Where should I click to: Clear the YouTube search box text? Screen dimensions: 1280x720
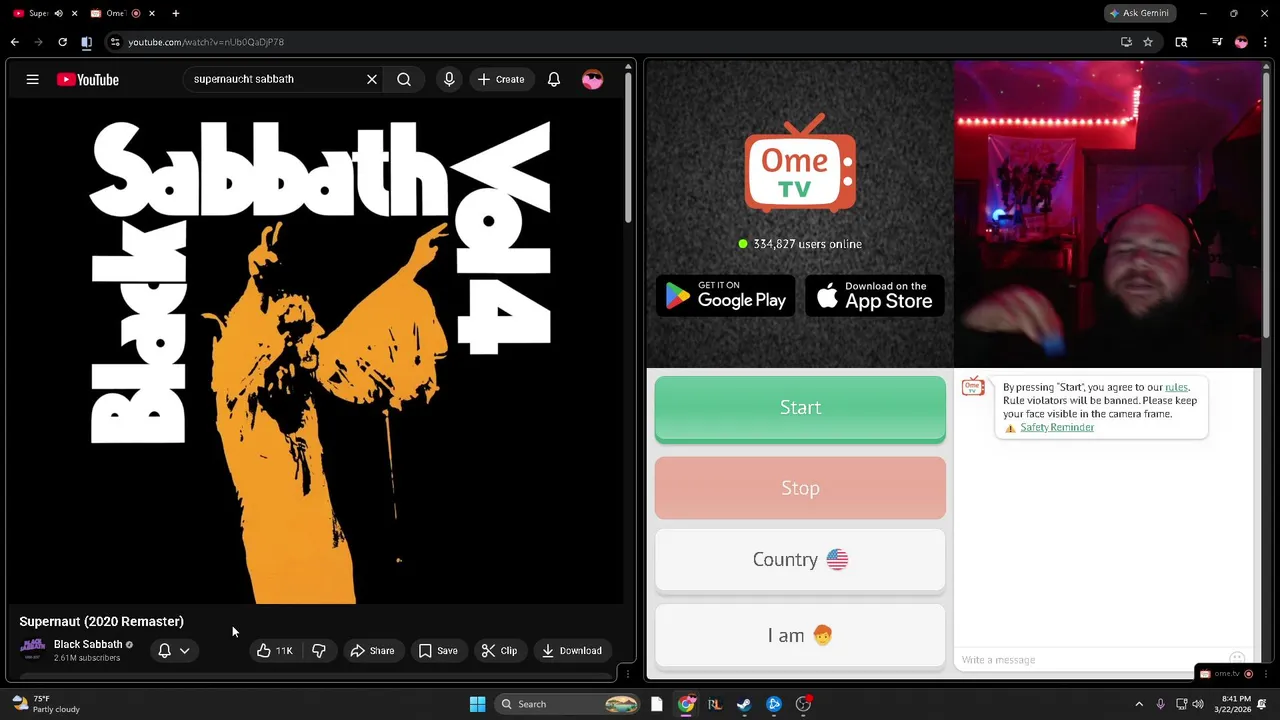[372, 79]
